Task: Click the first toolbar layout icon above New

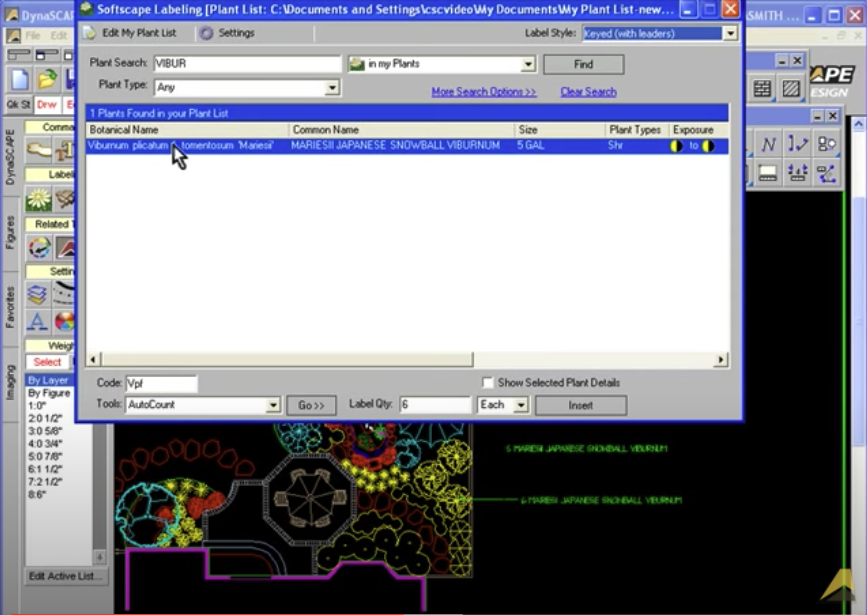Action: tap(19, 55)
